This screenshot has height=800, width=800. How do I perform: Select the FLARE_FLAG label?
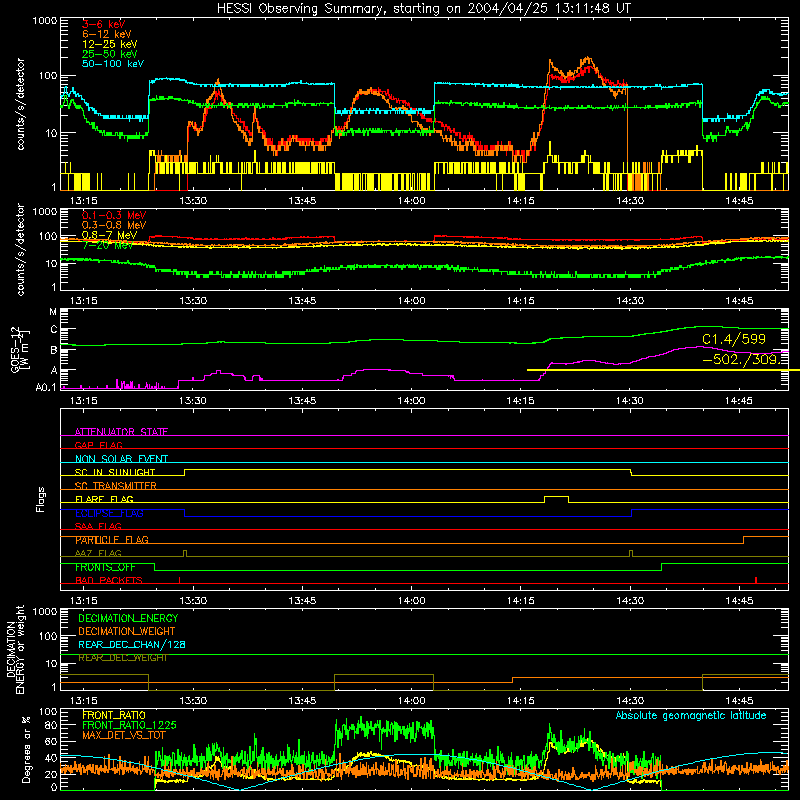tap(104, 499)
